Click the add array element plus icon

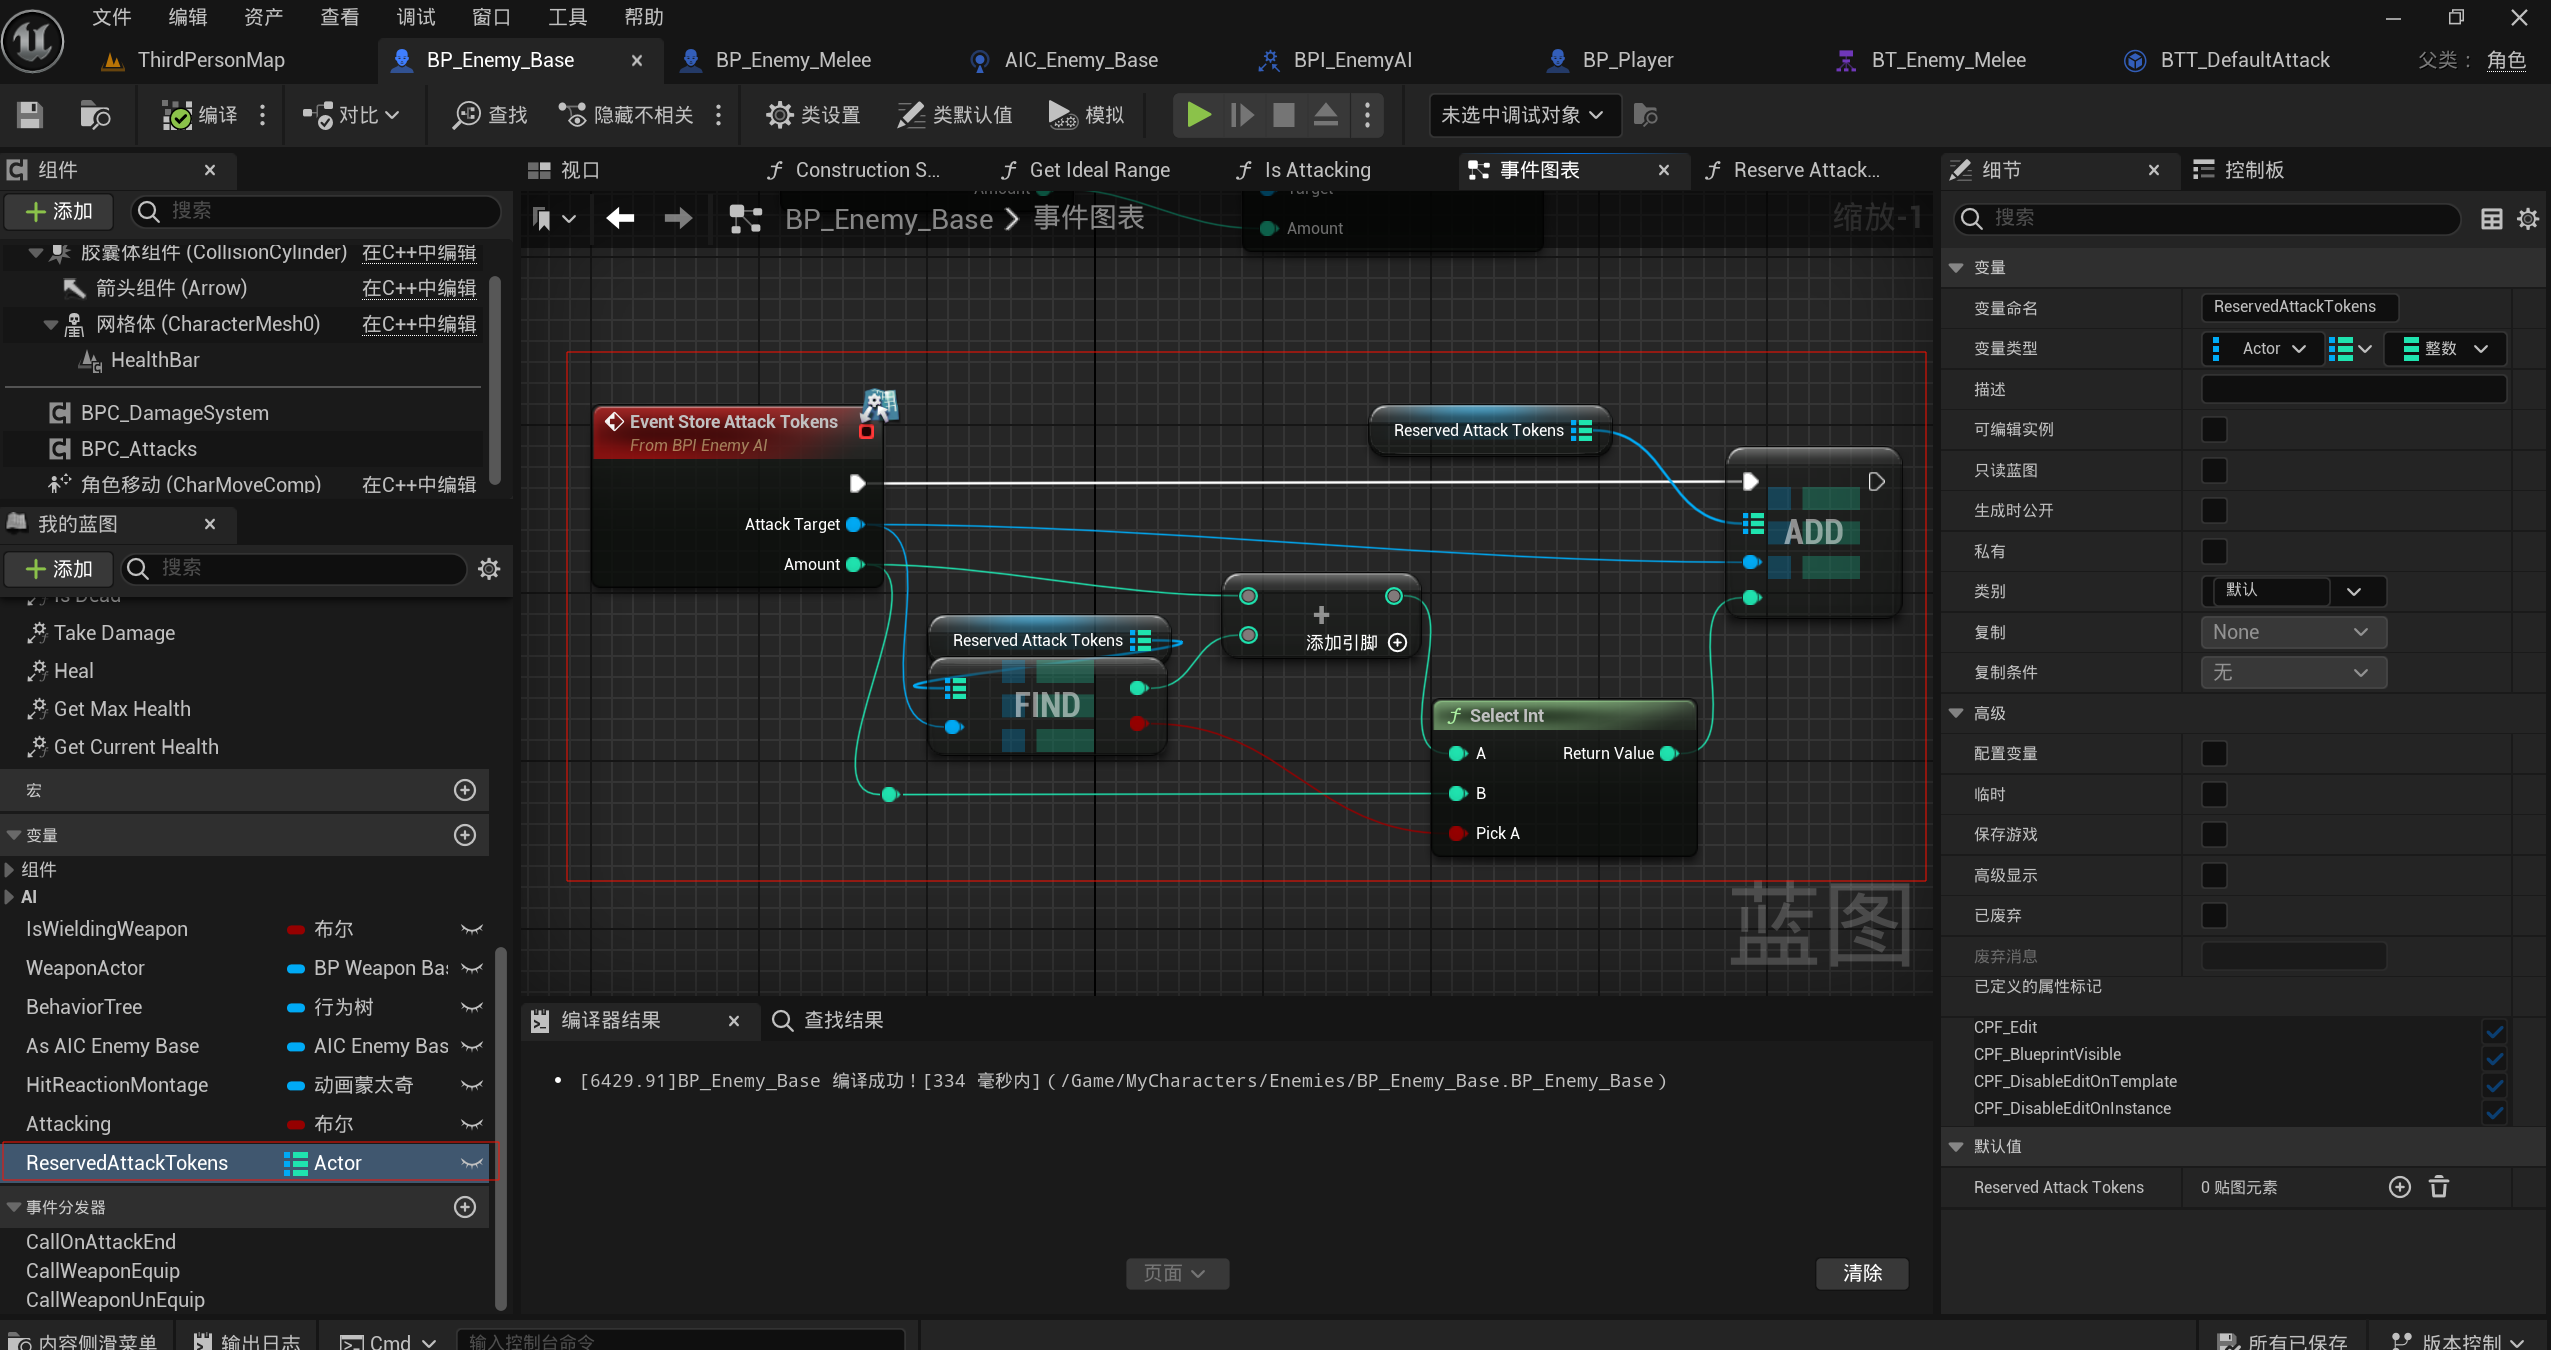point(2399,1187)
